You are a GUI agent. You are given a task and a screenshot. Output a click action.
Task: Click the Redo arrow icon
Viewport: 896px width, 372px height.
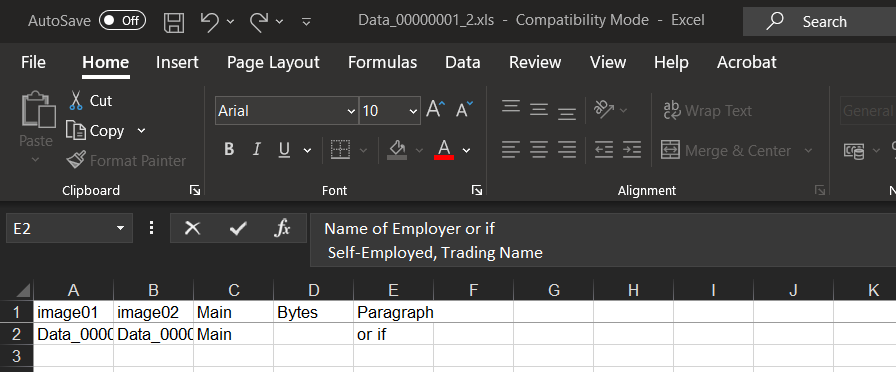click(x=259, y=21)
